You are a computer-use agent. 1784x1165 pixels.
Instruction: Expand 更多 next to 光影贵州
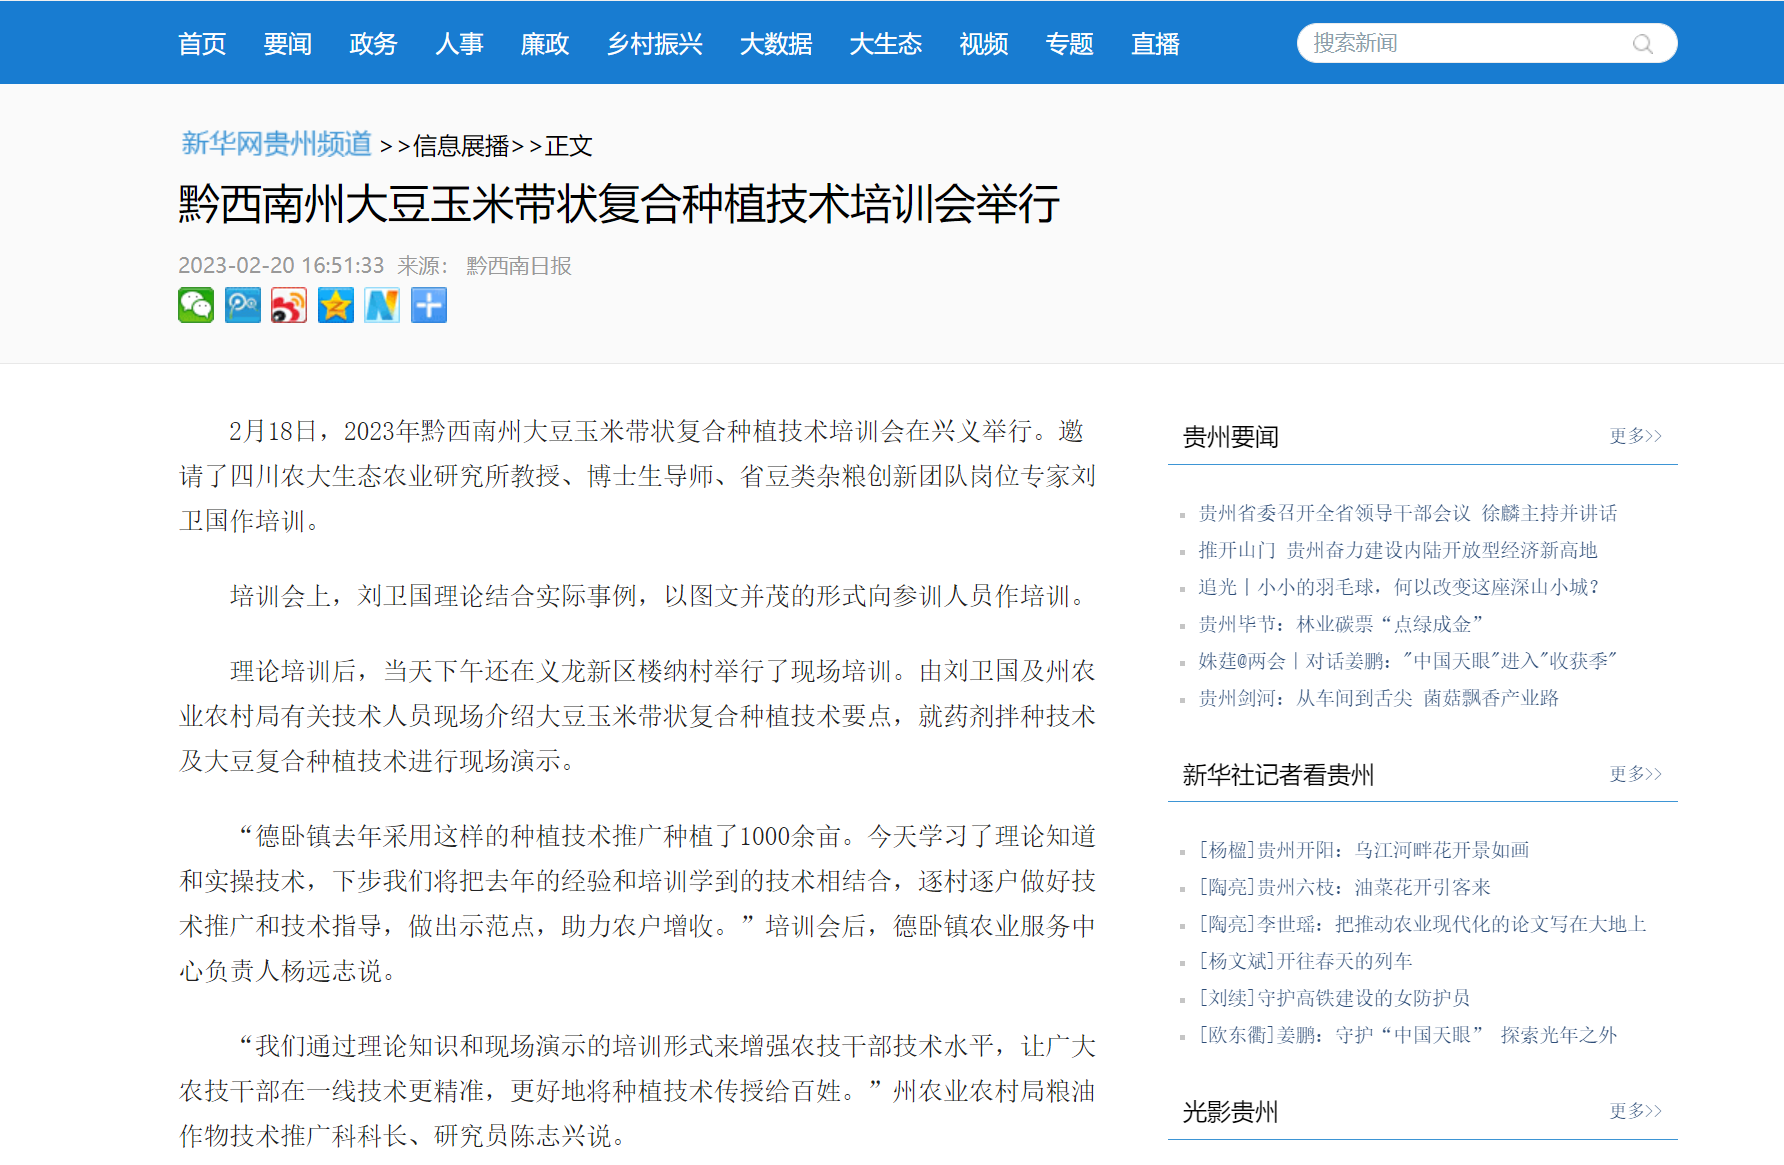point(1634,1111)
